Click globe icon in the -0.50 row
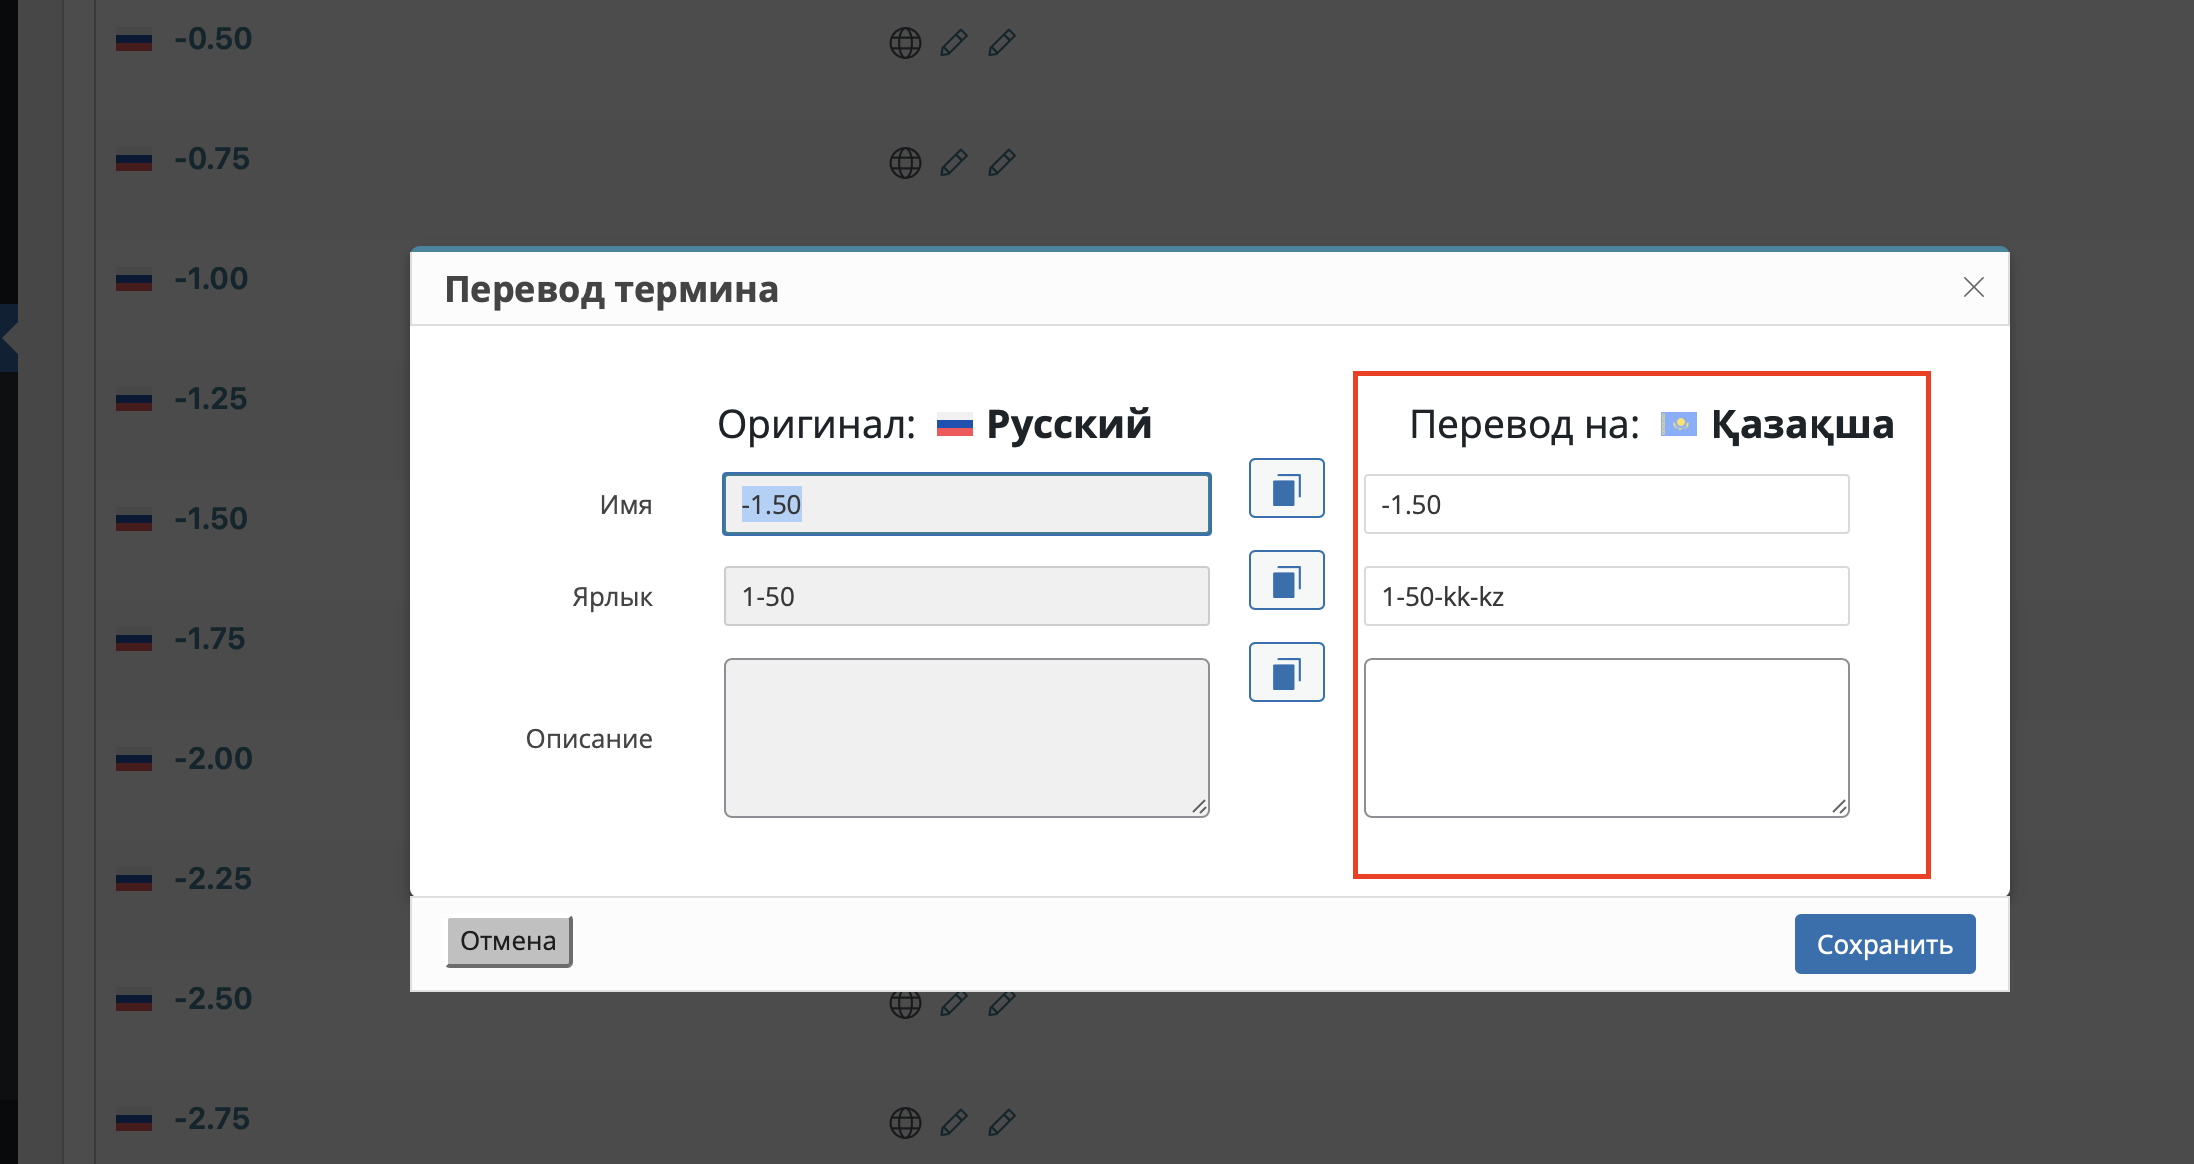Image resolution: width=2194 pixels, height=1164 pixels. pos(905,43)
